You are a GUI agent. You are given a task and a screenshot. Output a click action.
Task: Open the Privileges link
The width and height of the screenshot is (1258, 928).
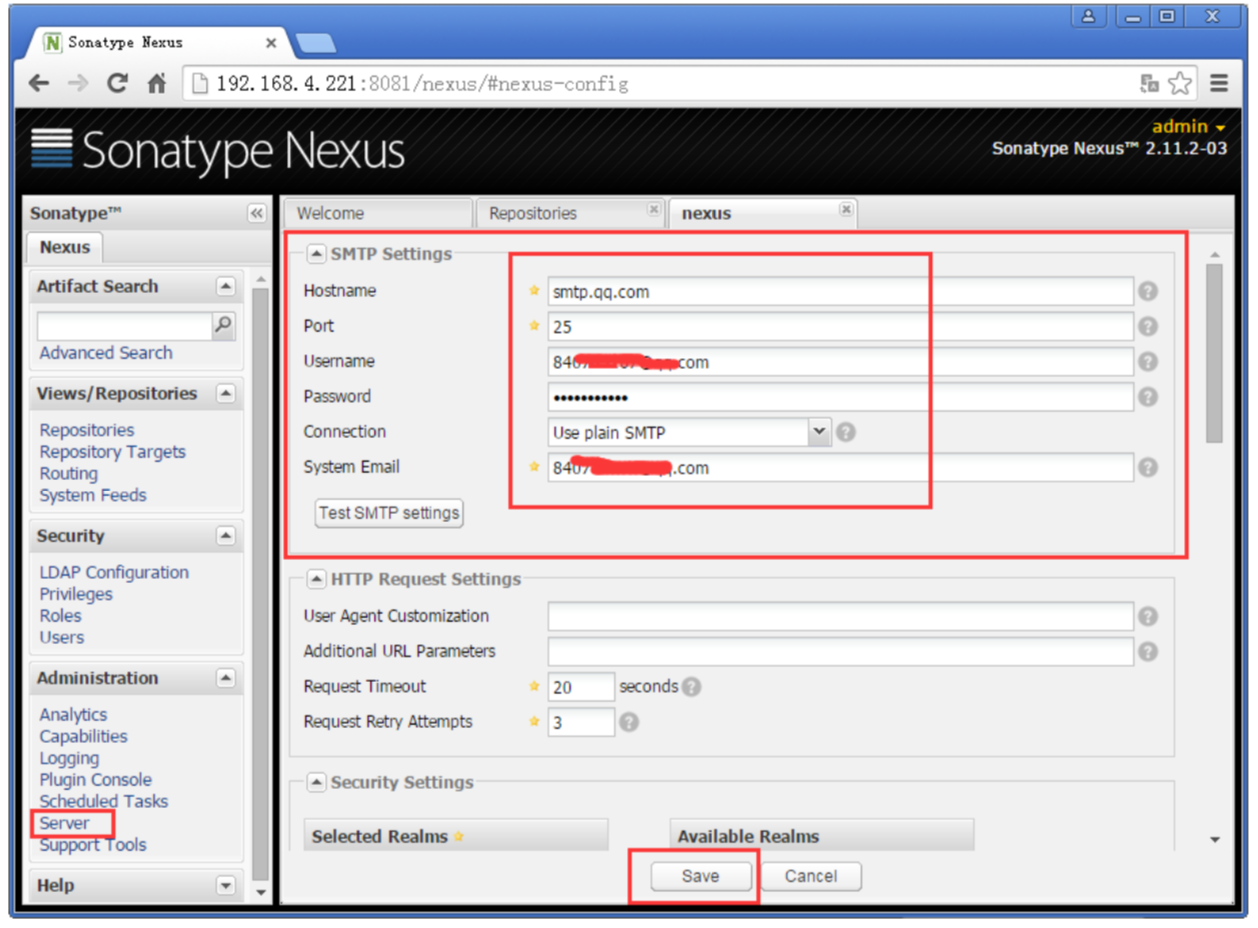tap(76, 594)
